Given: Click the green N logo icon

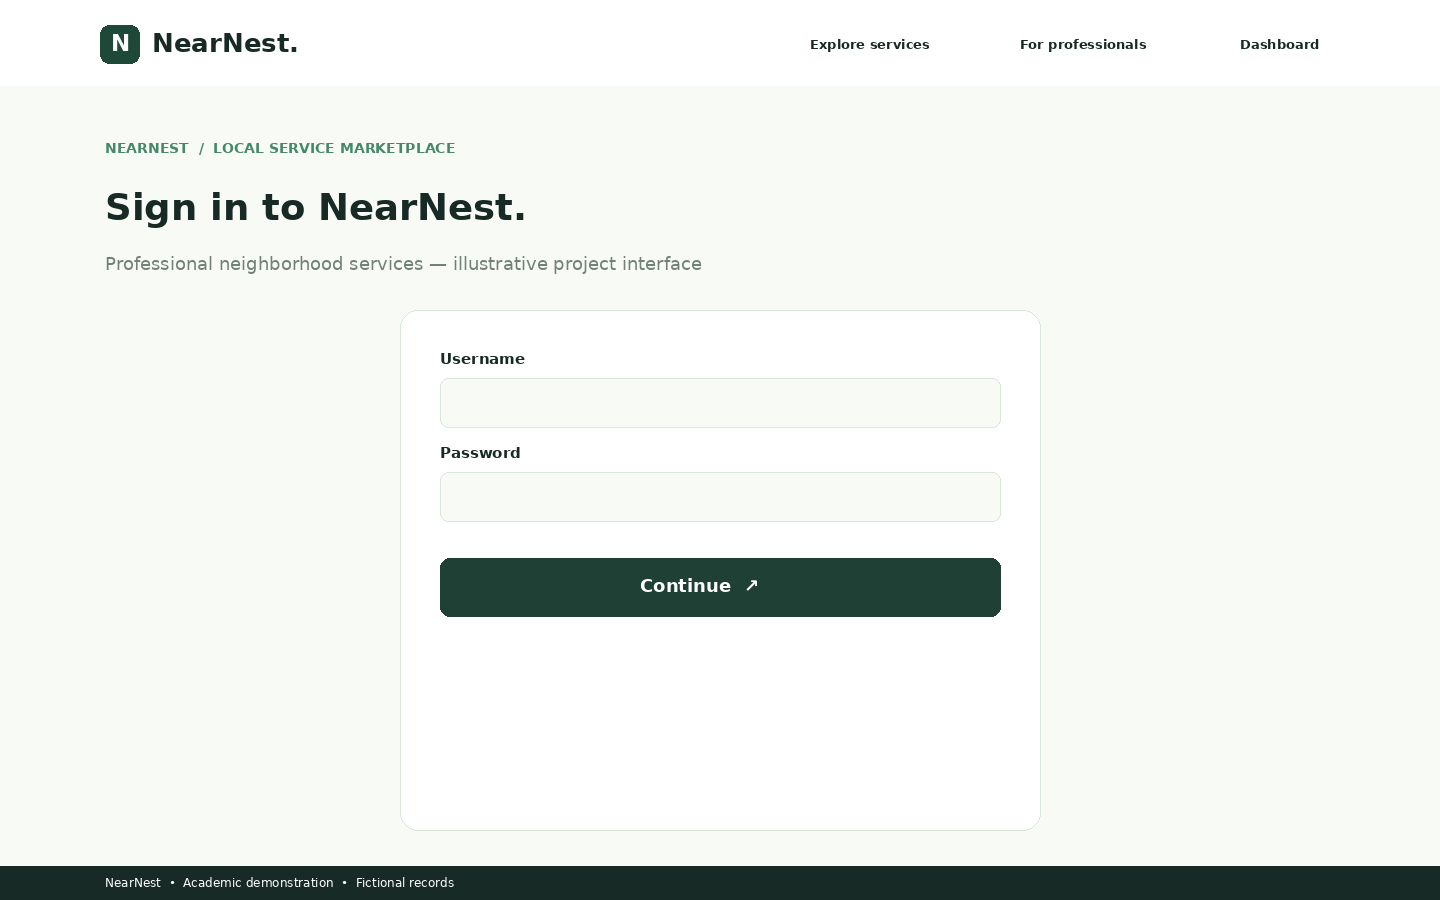Looking at the screenshot, I should click(120, 44).
